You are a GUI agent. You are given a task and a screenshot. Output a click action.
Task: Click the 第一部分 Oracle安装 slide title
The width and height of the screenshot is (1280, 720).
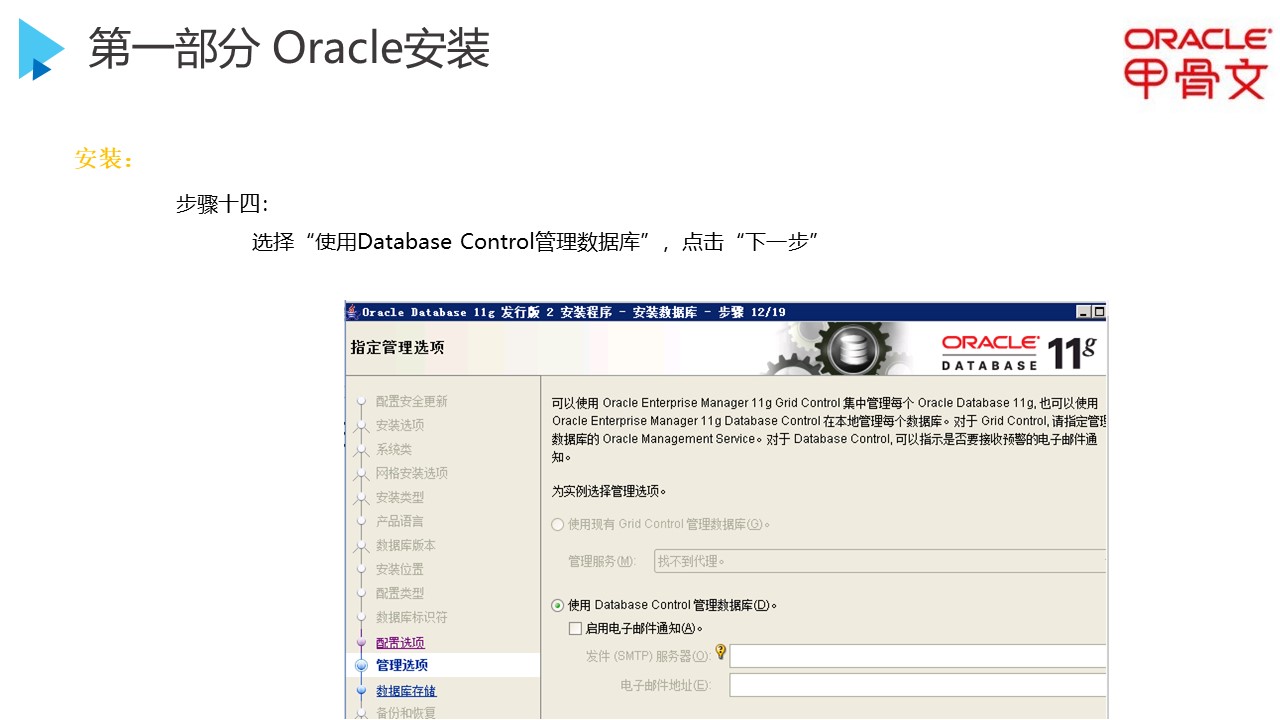pos(289,48)
